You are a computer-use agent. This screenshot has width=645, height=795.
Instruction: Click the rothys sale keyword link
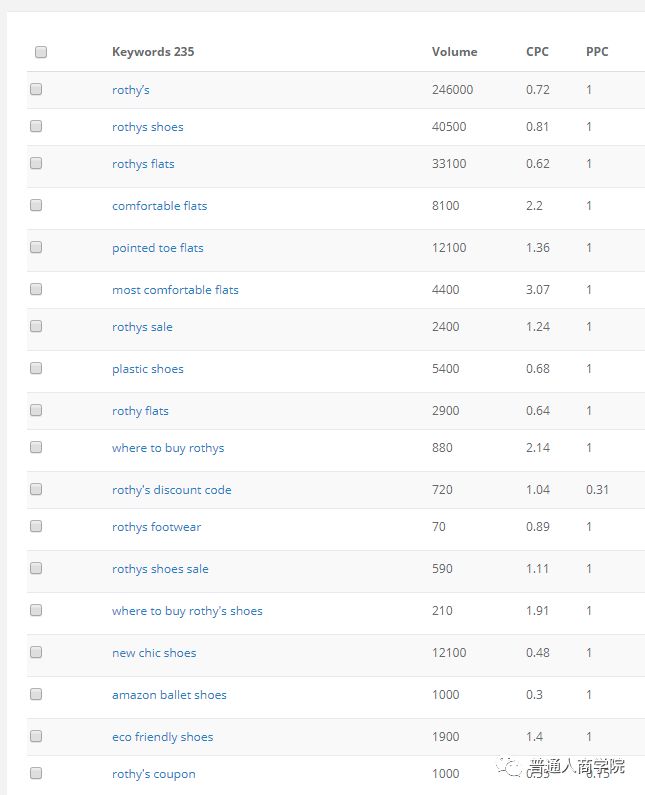coord(142,327)
